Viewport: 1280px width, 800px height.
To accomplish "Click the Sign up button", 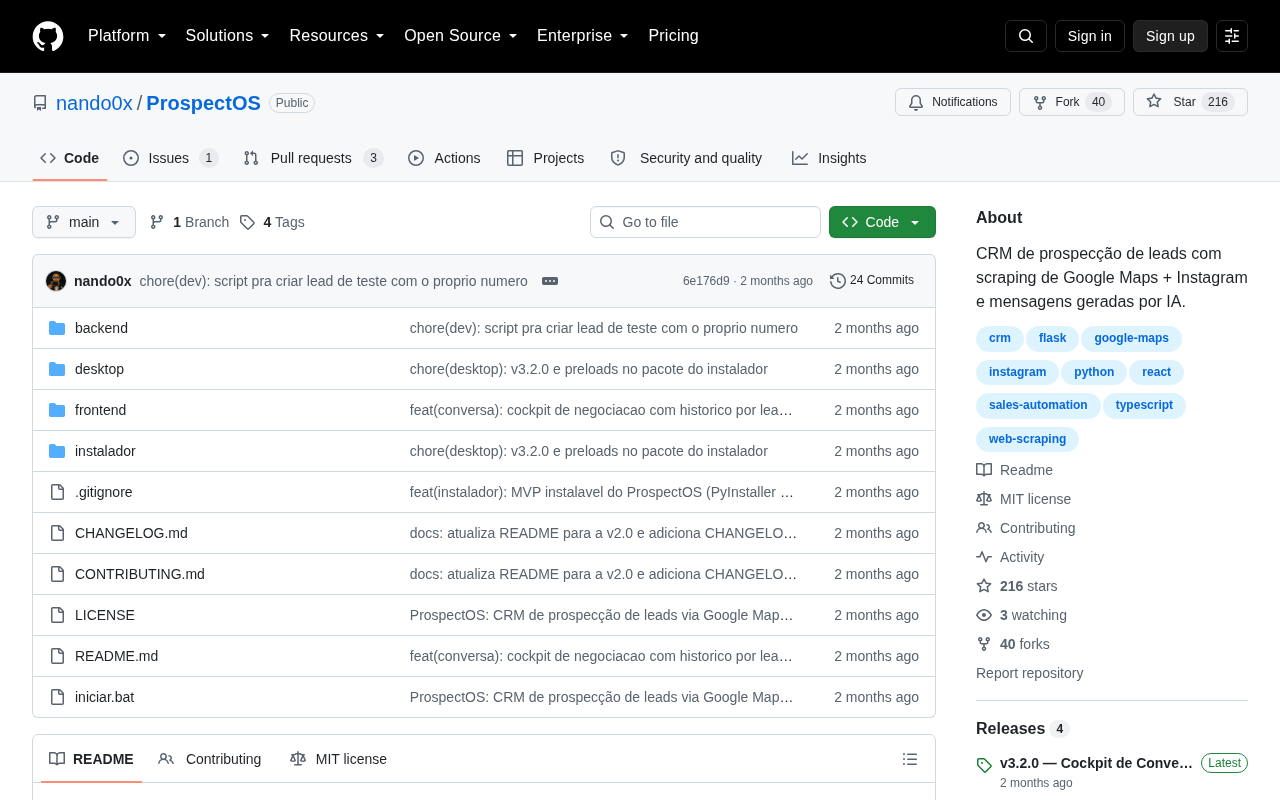I will (x=1170, y=36).
